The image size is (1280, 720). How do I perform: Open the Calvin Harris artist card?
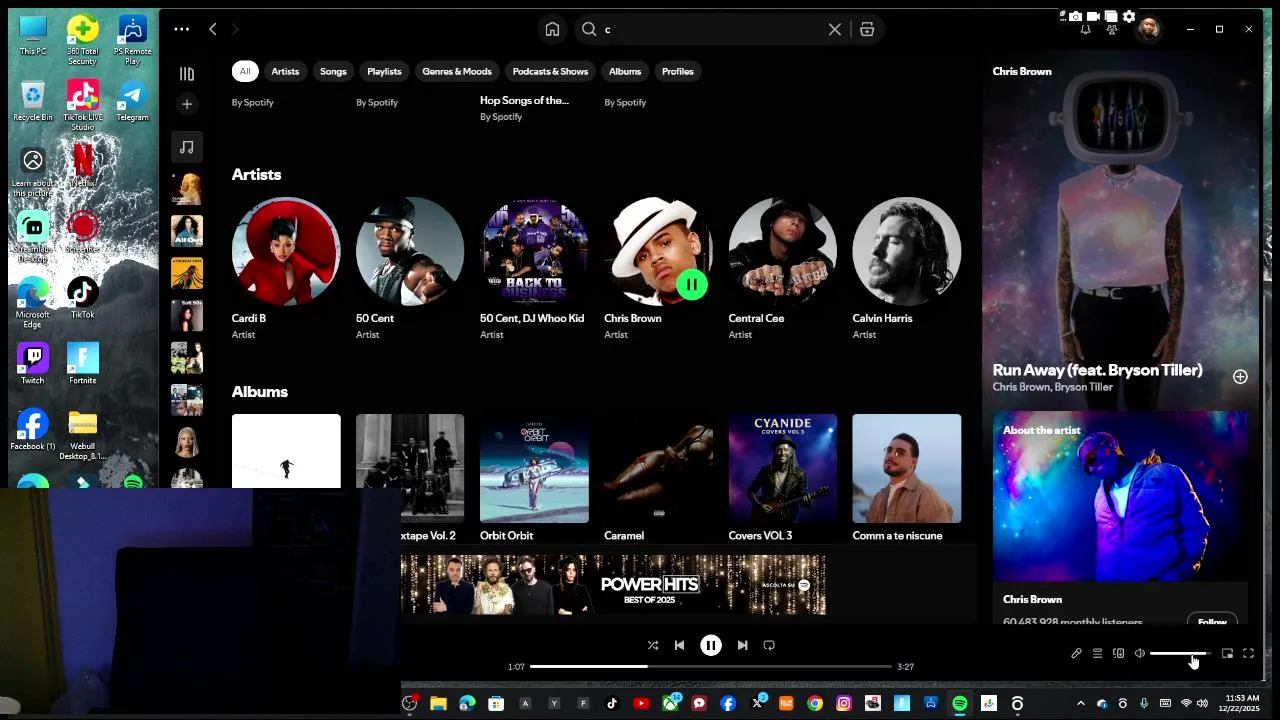tap(907, 268)
